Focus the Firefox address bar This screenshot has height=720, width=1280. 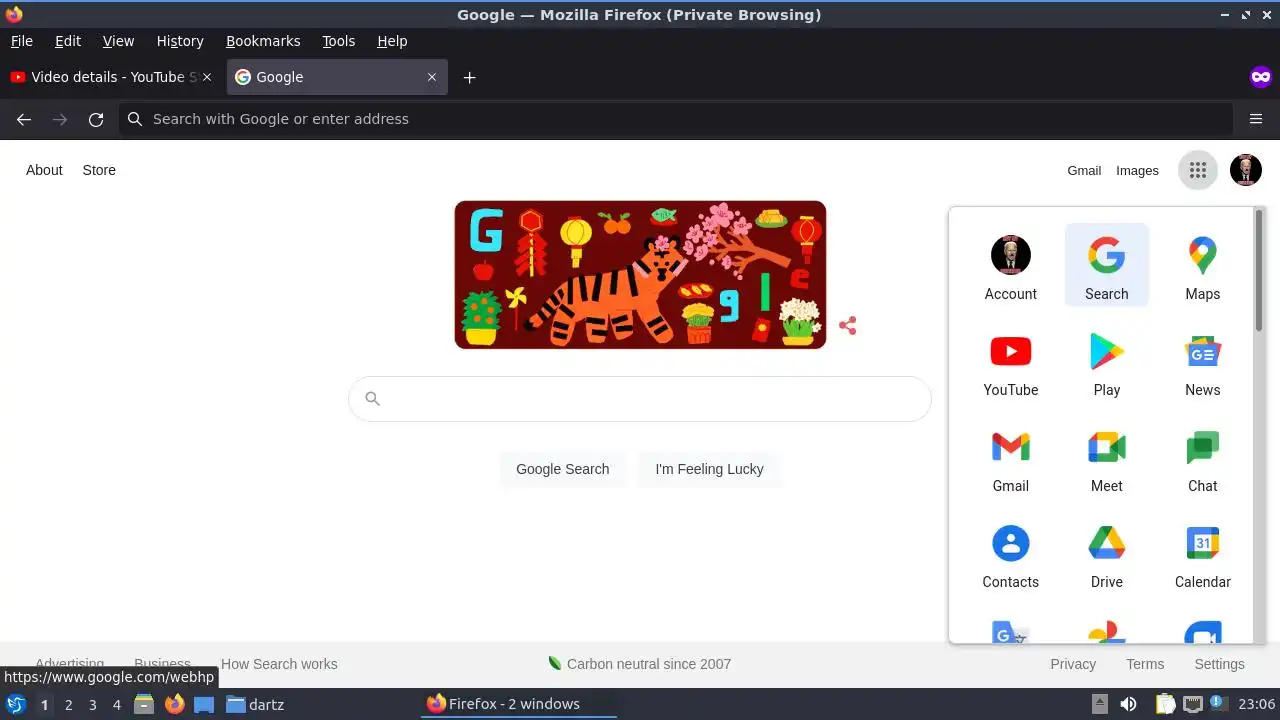pos(676,119)
